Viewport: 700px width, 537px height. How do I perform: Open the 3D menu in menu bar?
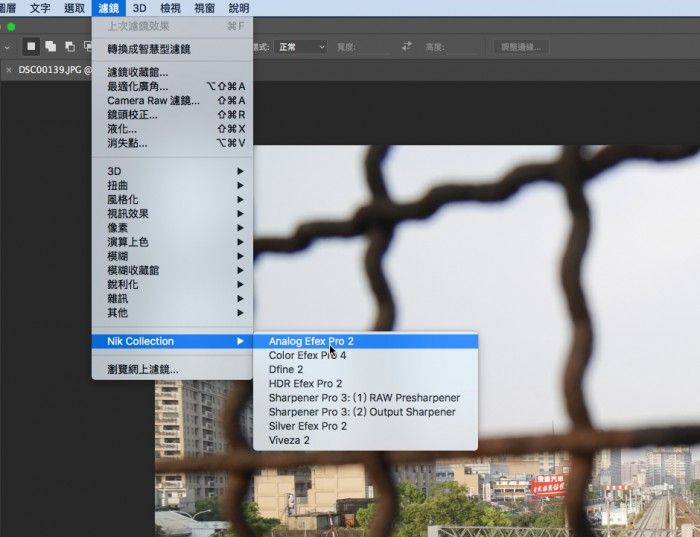click(139, 8)
